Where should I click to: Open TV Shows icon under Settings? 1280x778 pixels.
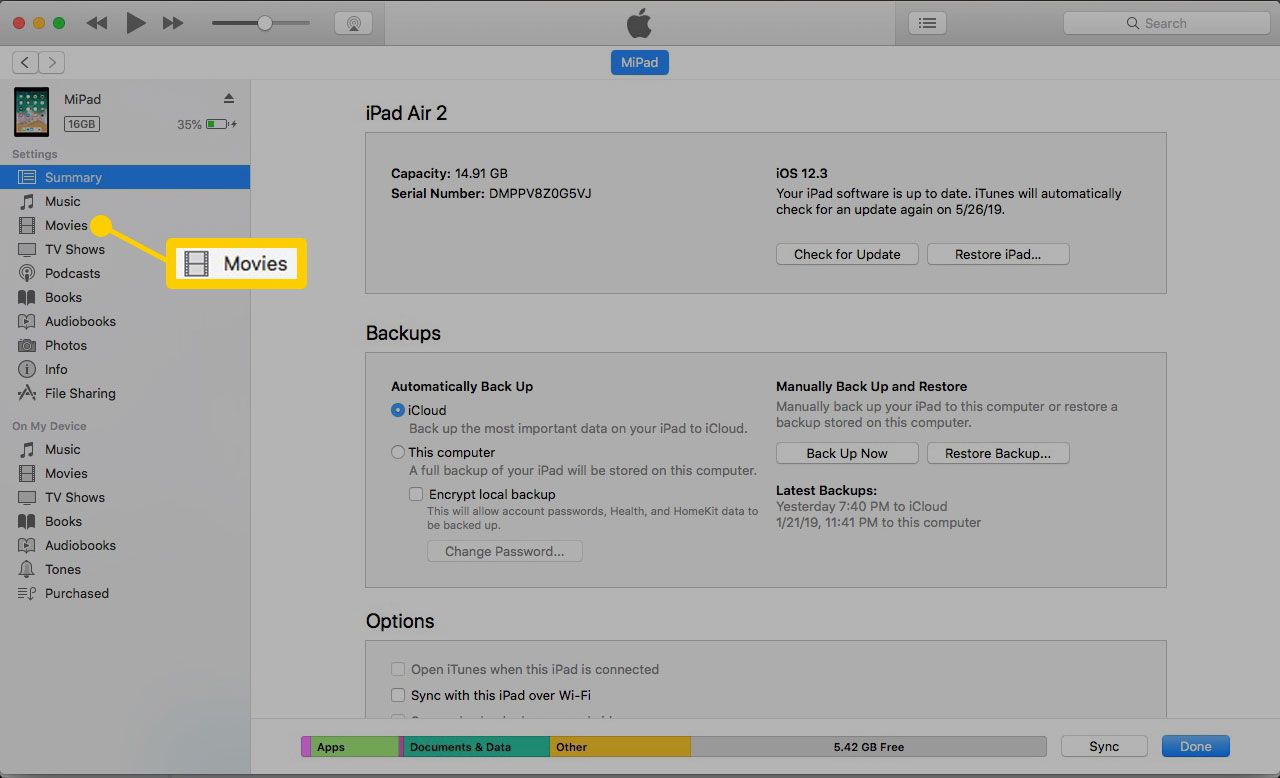tap(27, 249)
